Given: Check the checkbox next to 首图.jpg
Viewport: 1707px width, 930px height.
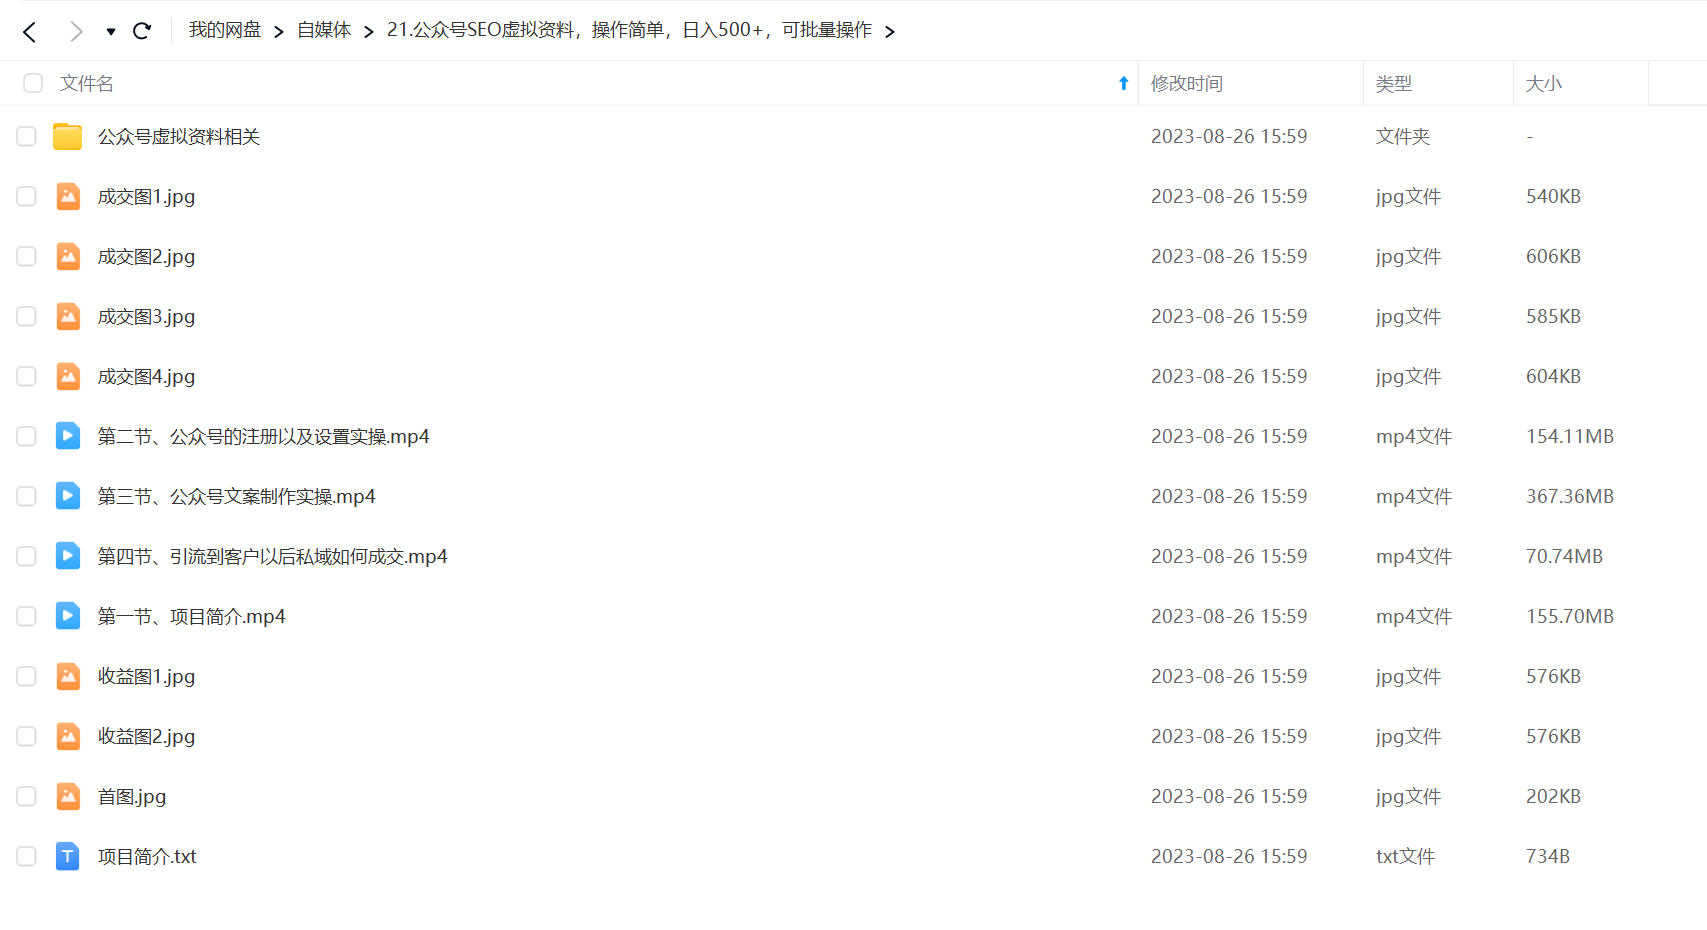Looking at the screenshot, I should point(26,796).
